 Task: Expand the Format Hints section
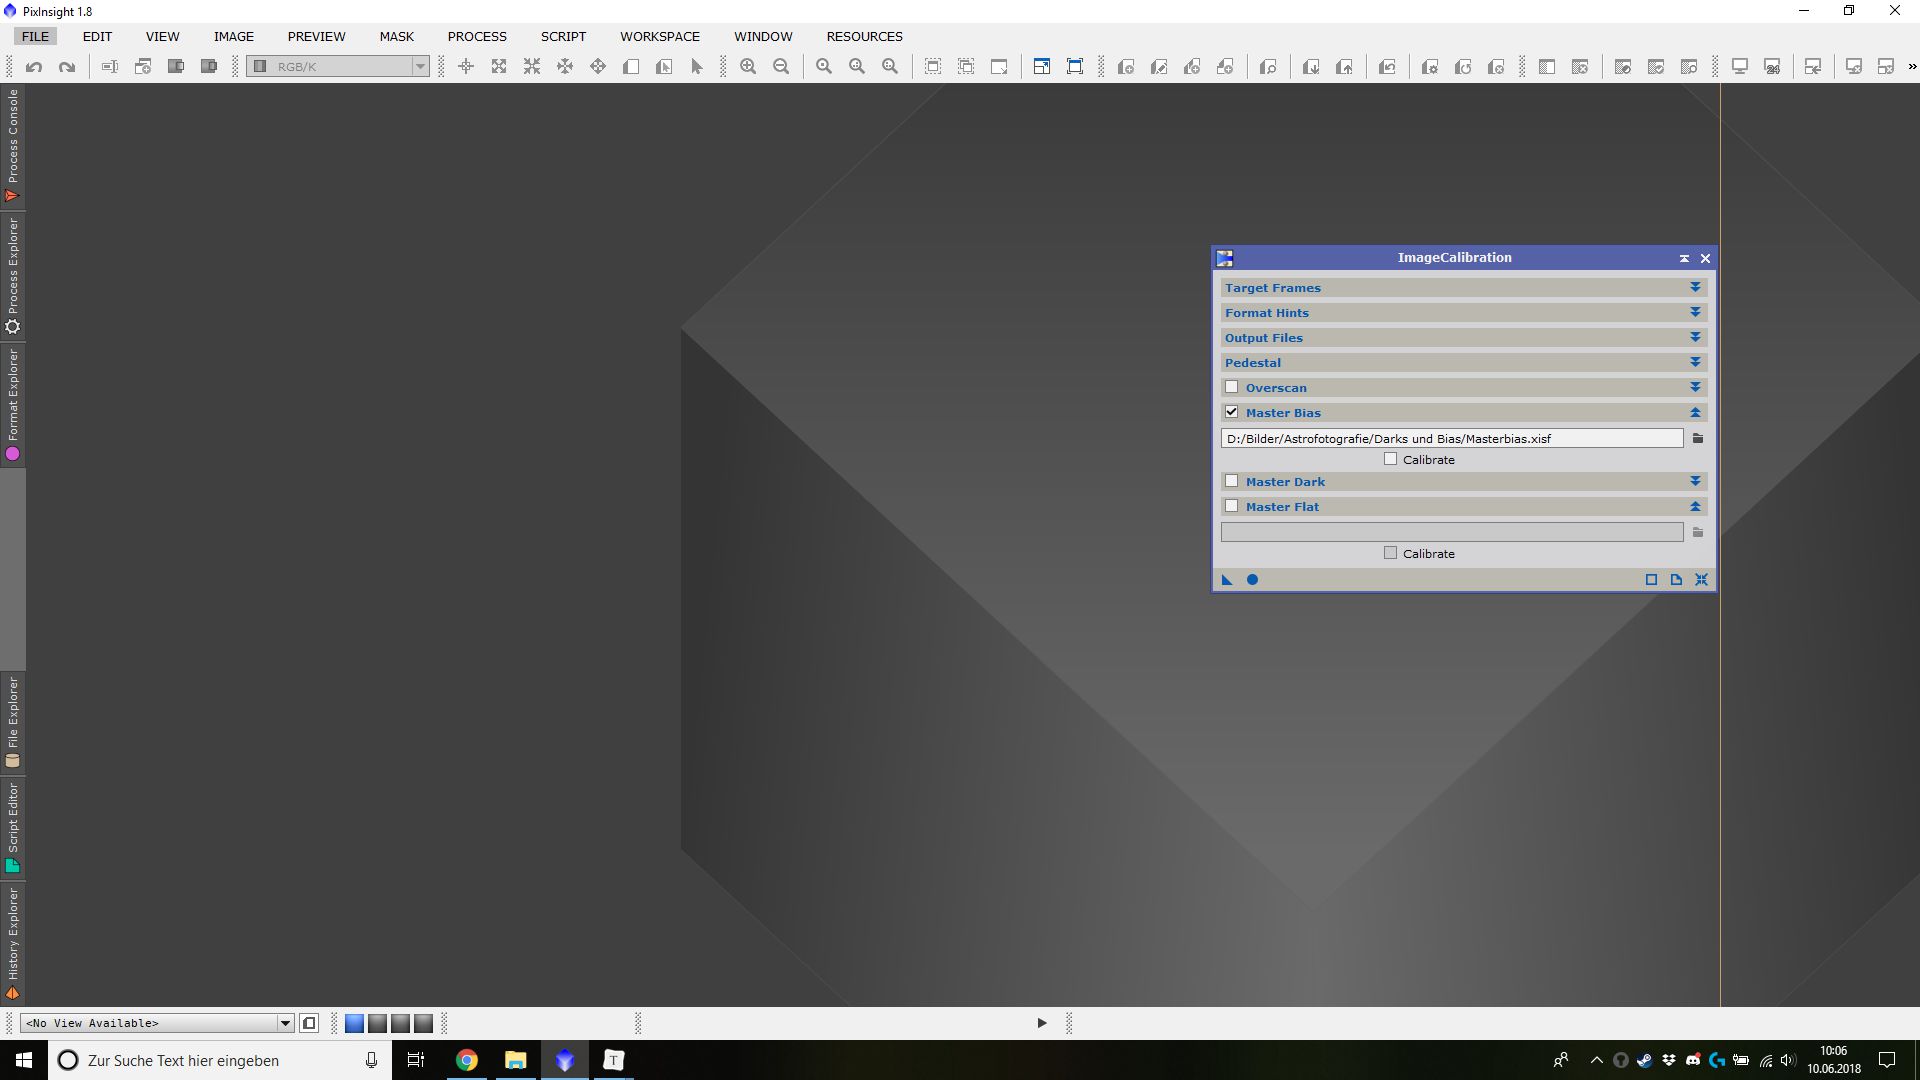point(1695,313)
